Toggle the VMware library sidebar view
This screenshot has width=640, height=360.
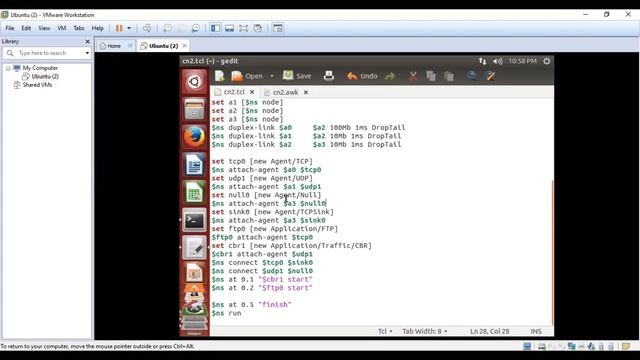coord(215,28)
